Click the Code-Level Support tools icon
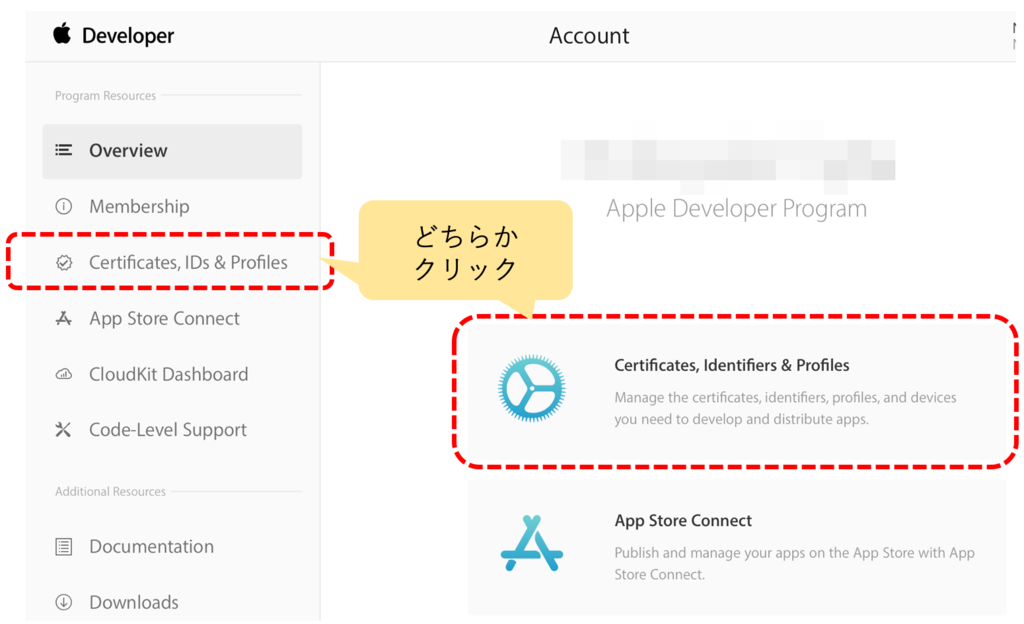1024x624 pixels. coord(63,429)
